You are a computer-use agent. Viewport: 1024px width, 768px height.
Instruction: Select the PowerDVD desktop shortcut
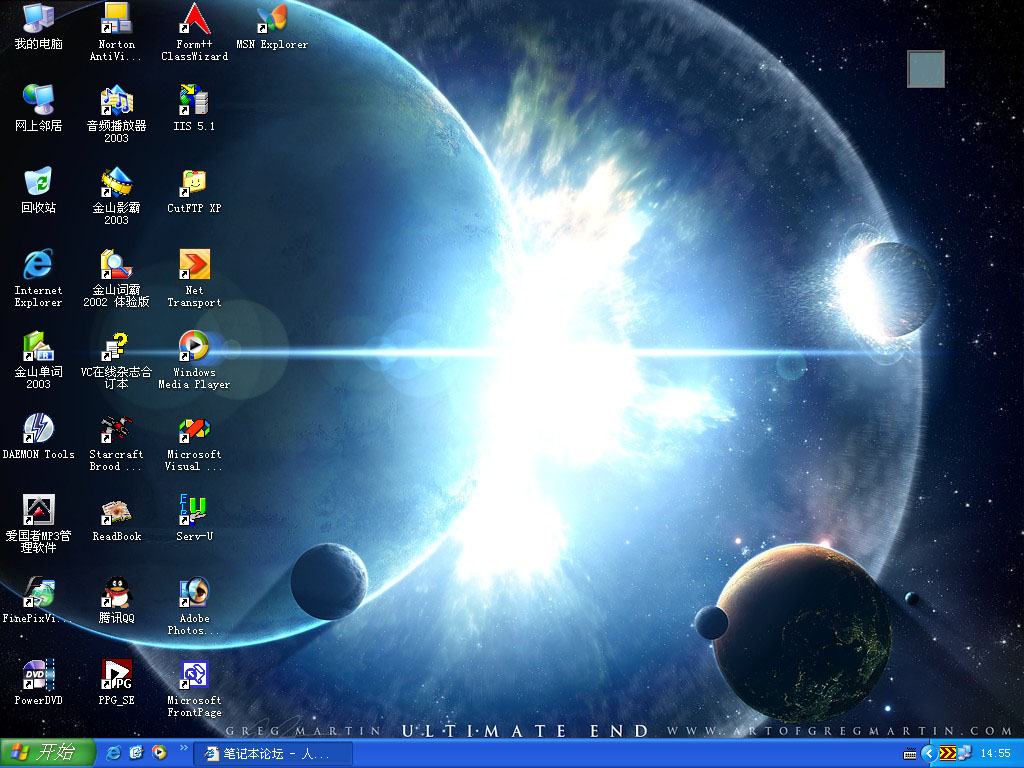click(x=39, y=682)
